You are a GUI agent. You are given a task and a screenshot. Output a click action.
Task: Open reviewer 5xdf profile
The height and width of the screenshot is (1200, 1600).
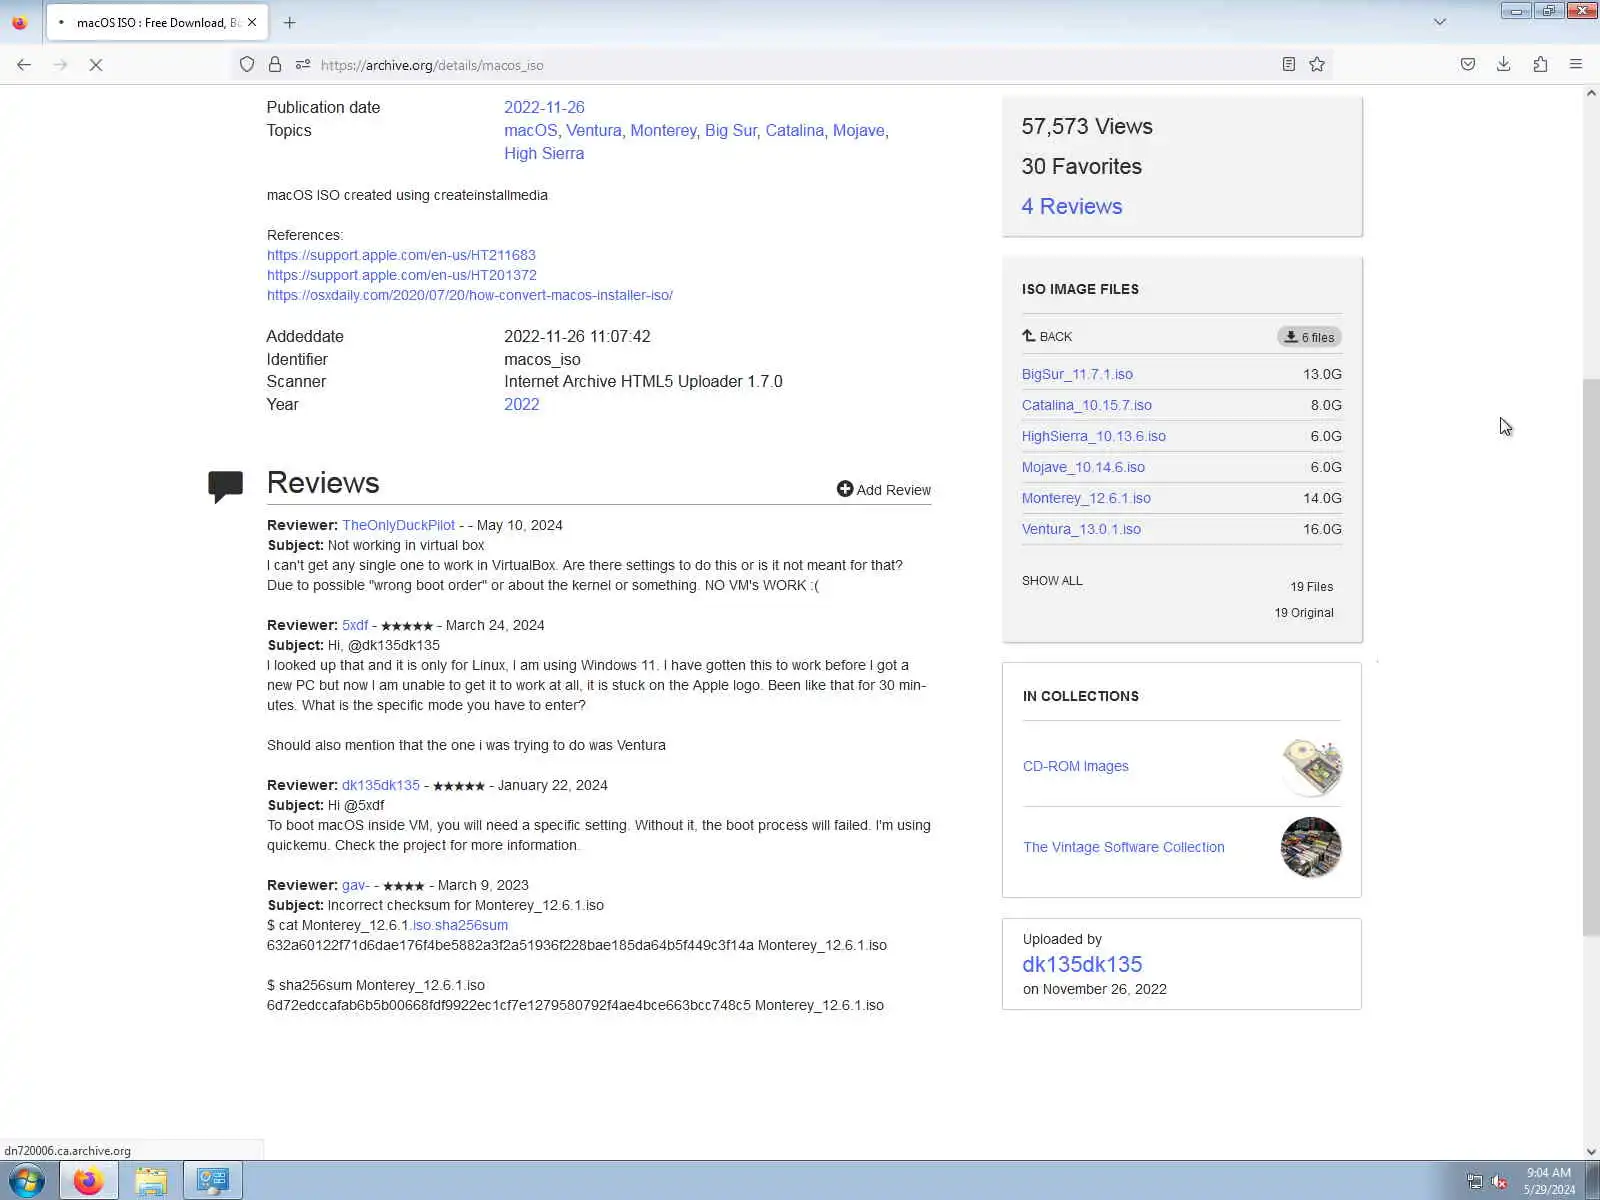click(x=355, y=625)
